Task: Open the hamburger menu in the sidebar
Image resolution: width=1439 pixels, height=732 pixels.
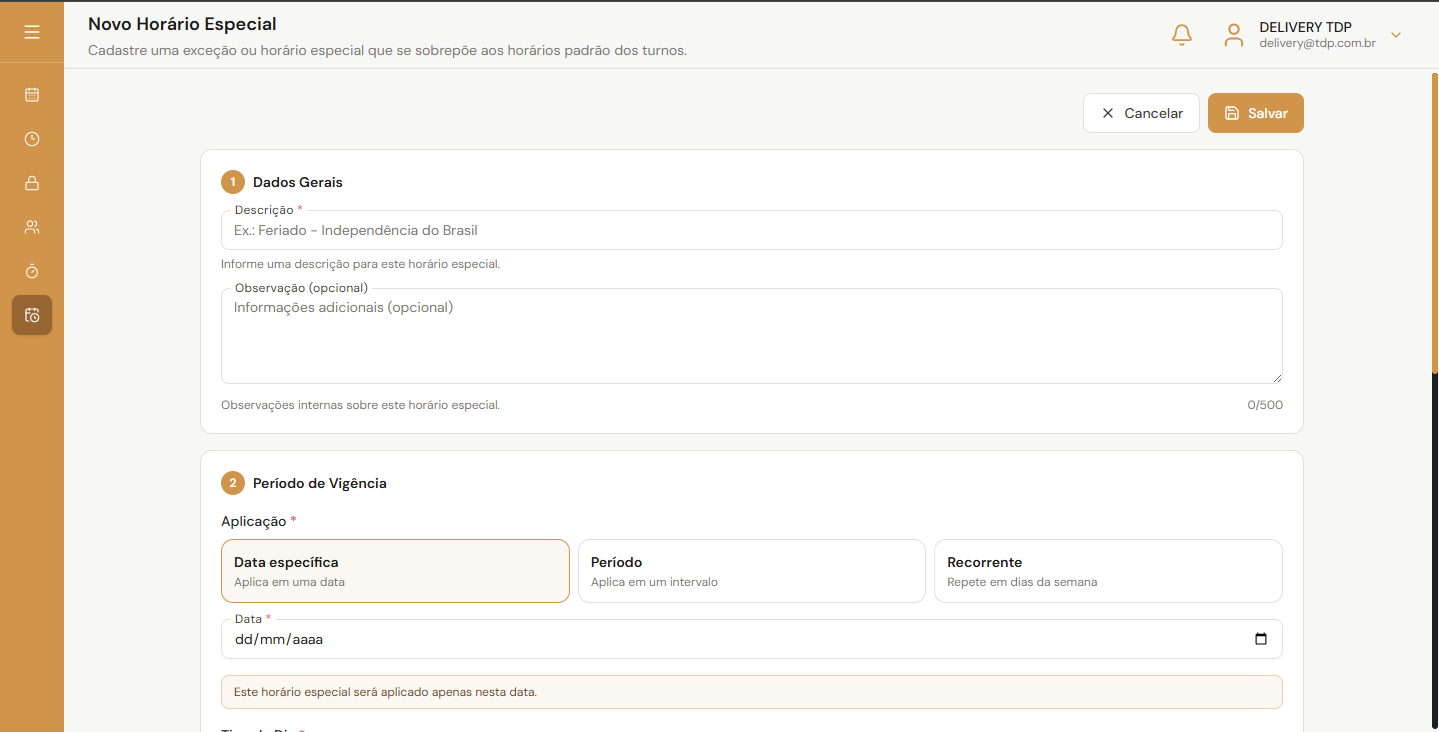Action: coord(32,32)
